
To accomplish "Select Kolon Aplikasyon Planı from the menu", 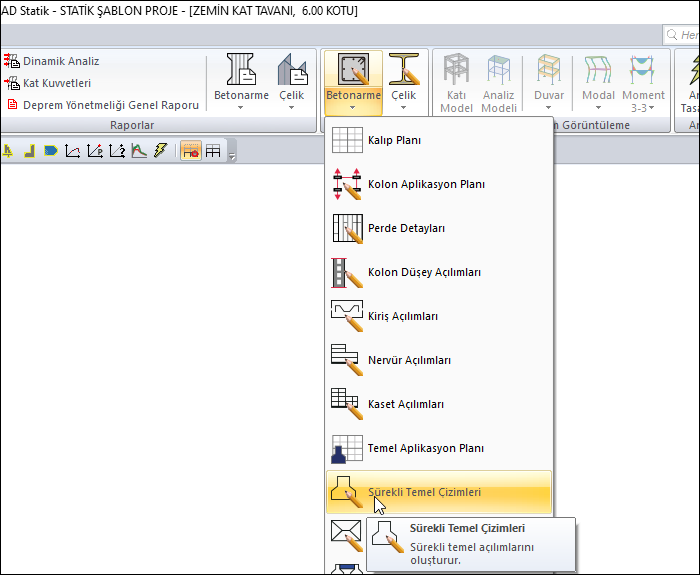I will [425, 184].
